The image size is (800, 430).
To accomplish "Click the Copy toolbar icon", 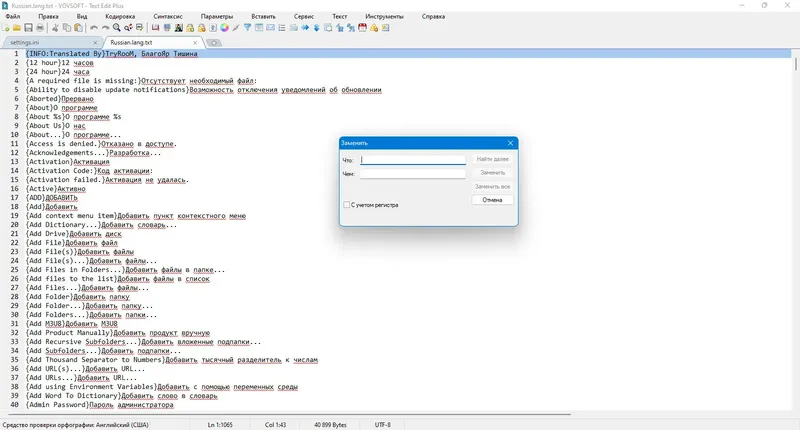I will click(67, 28).
